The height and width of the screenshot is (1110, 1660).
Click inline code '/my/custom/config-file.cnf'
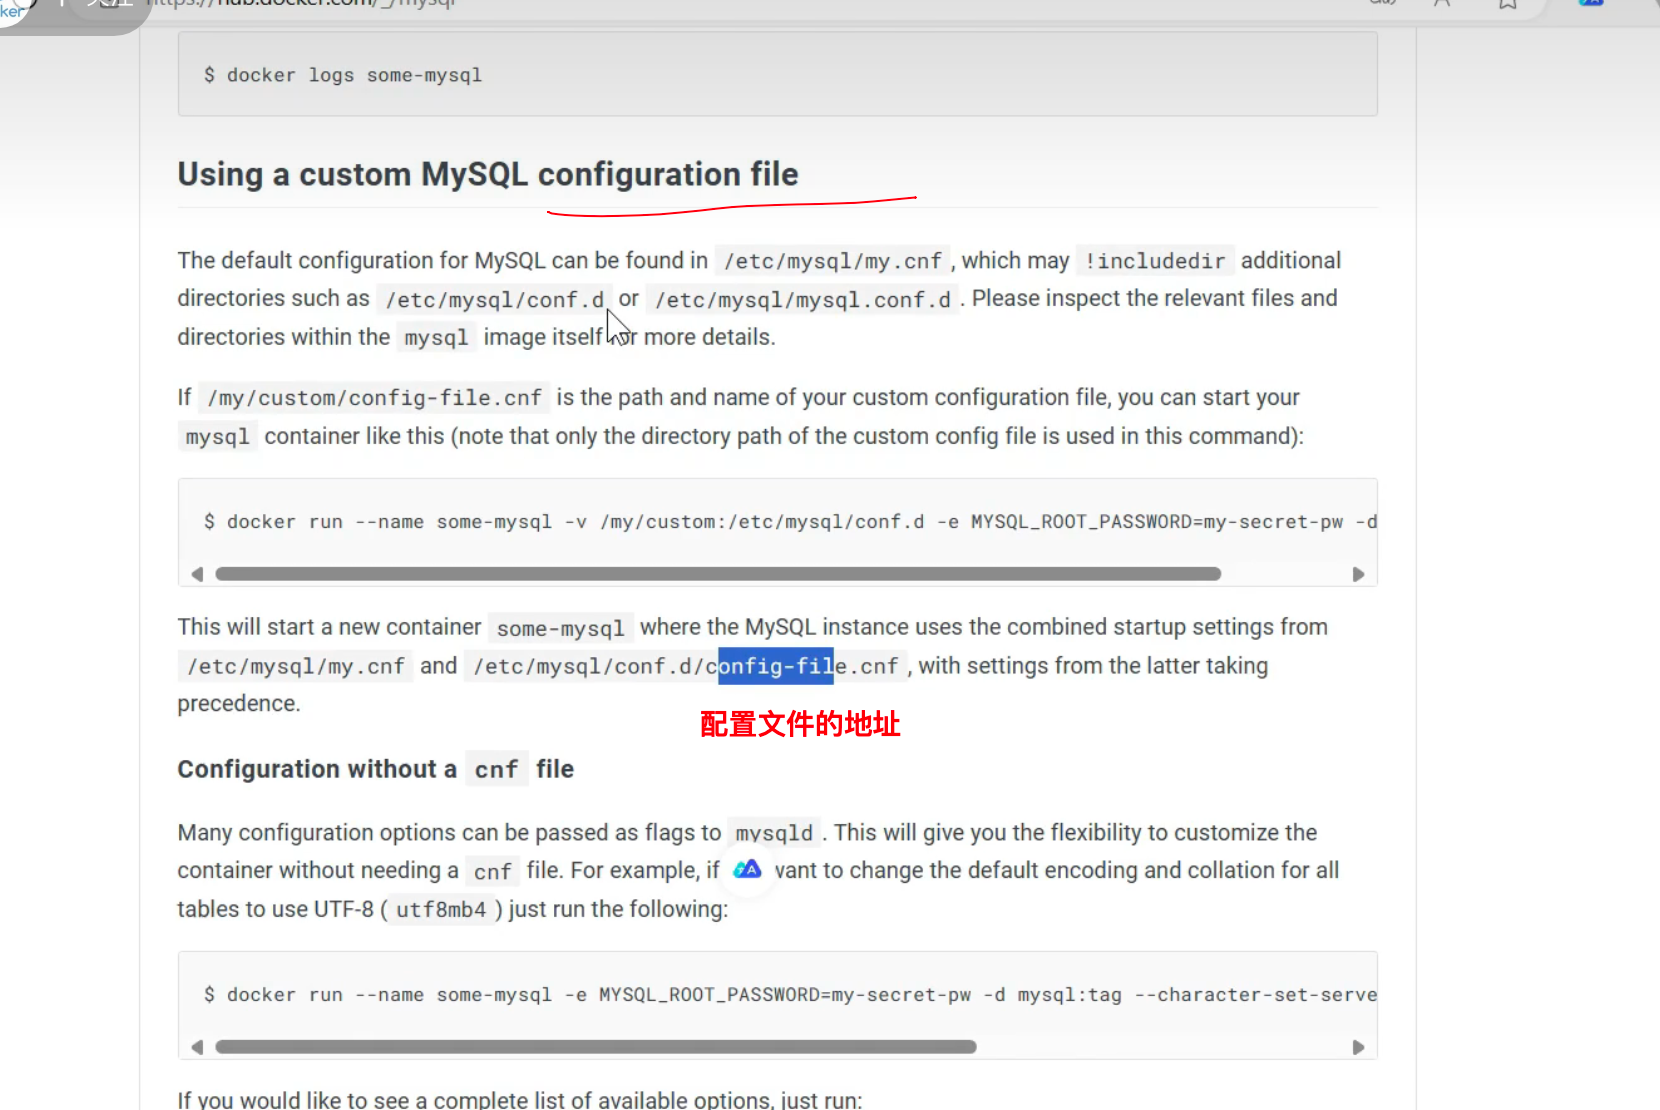pos(375,398)
